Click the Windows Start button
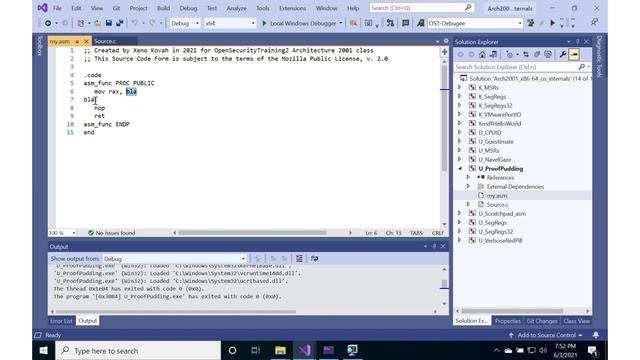 43,350
